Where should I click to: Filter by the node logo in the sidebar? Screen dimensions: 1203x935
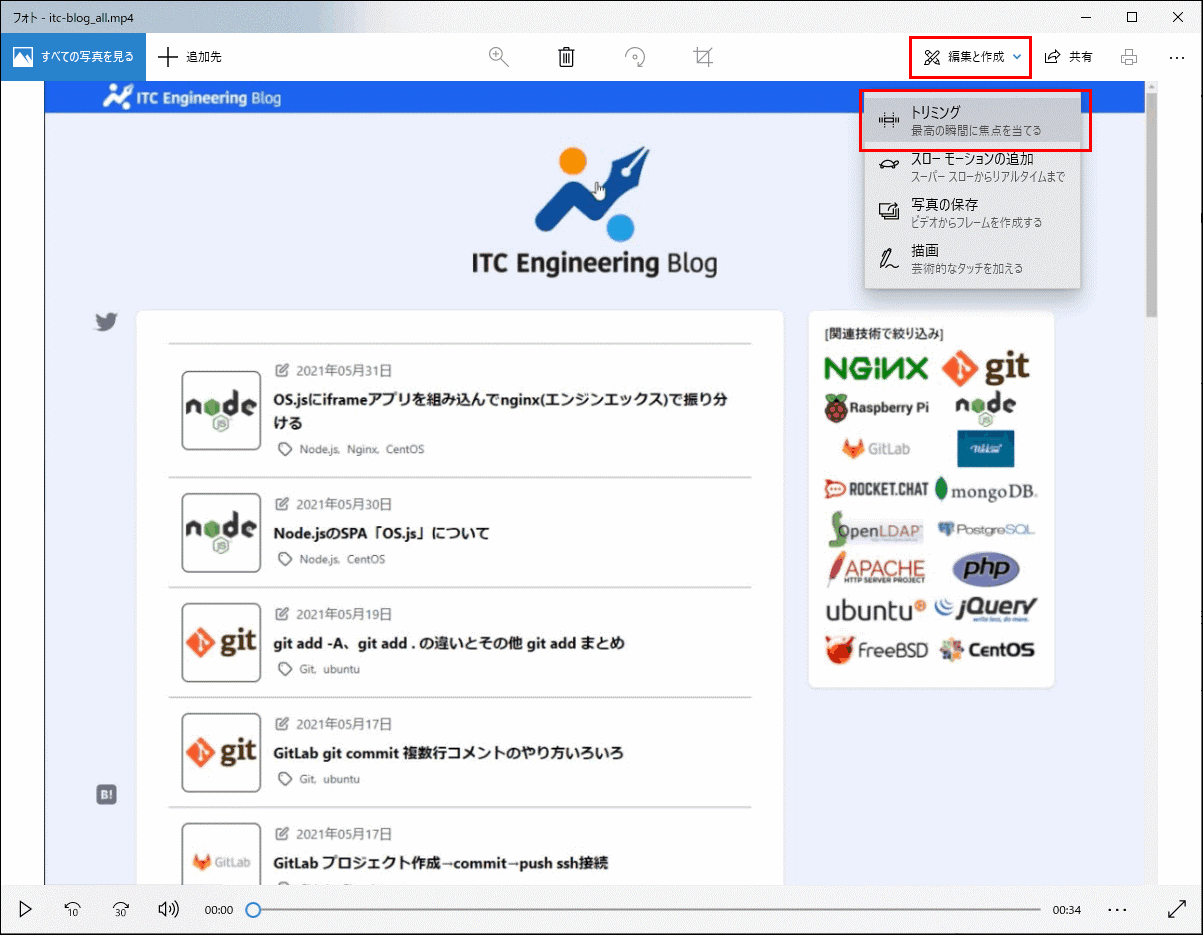point(985,407)
